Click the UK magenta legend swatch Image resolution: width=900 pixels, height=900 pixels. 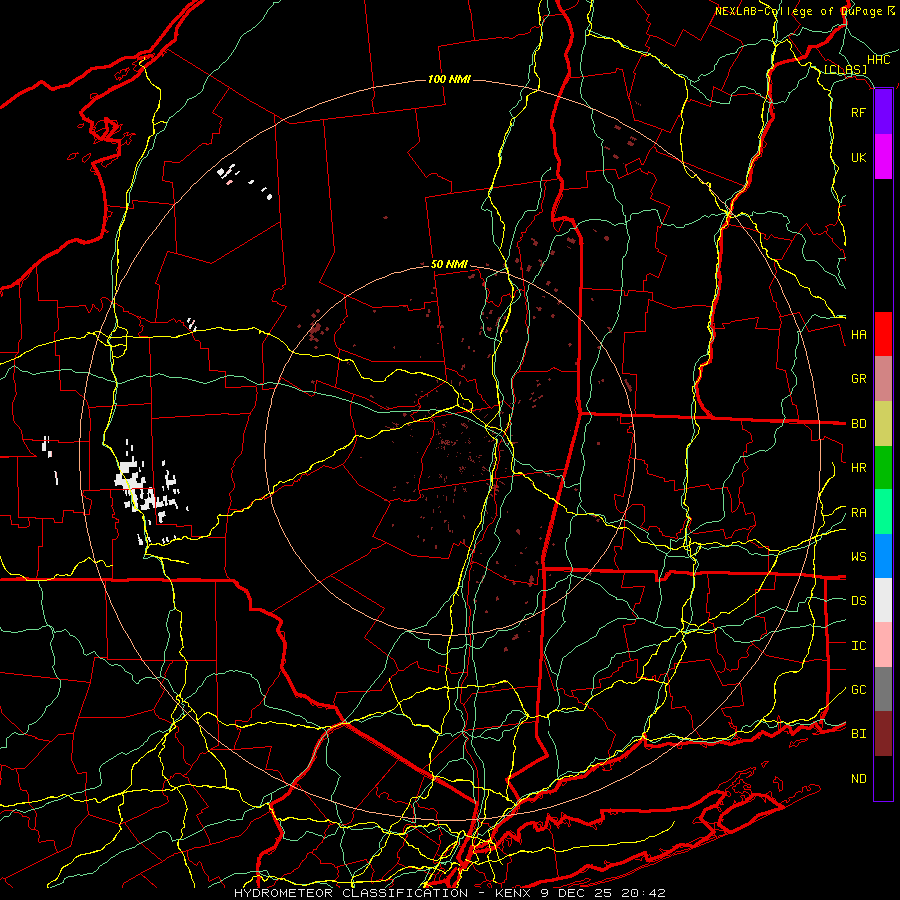(883, 157)
